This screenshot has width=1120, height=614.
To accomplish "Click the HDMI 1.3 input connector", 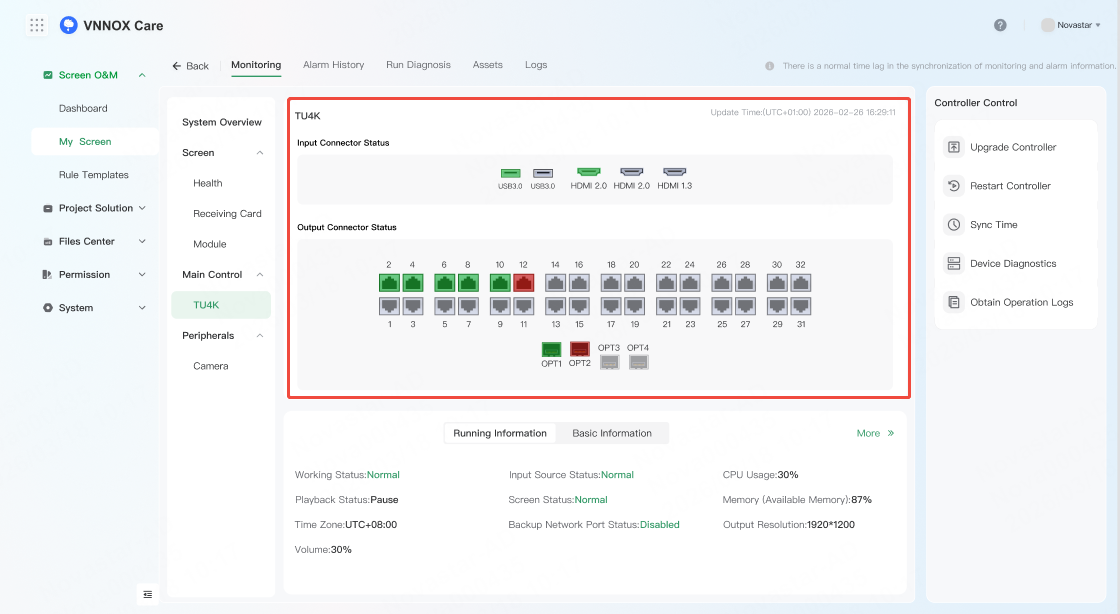I will (x=676, y=173).
